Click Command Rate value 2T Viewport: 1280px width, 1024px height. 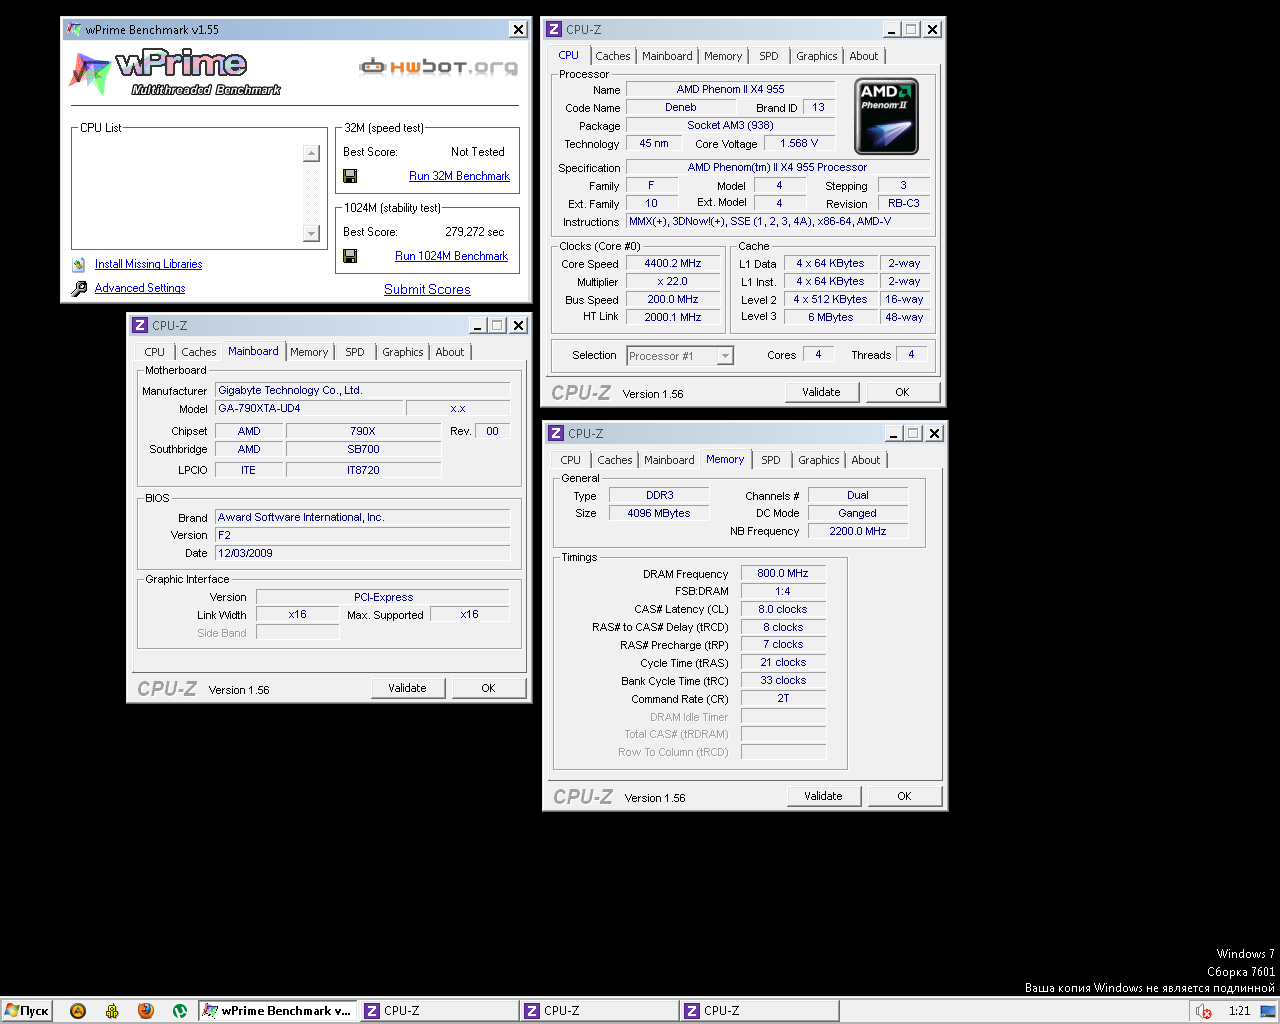(783, 699)
